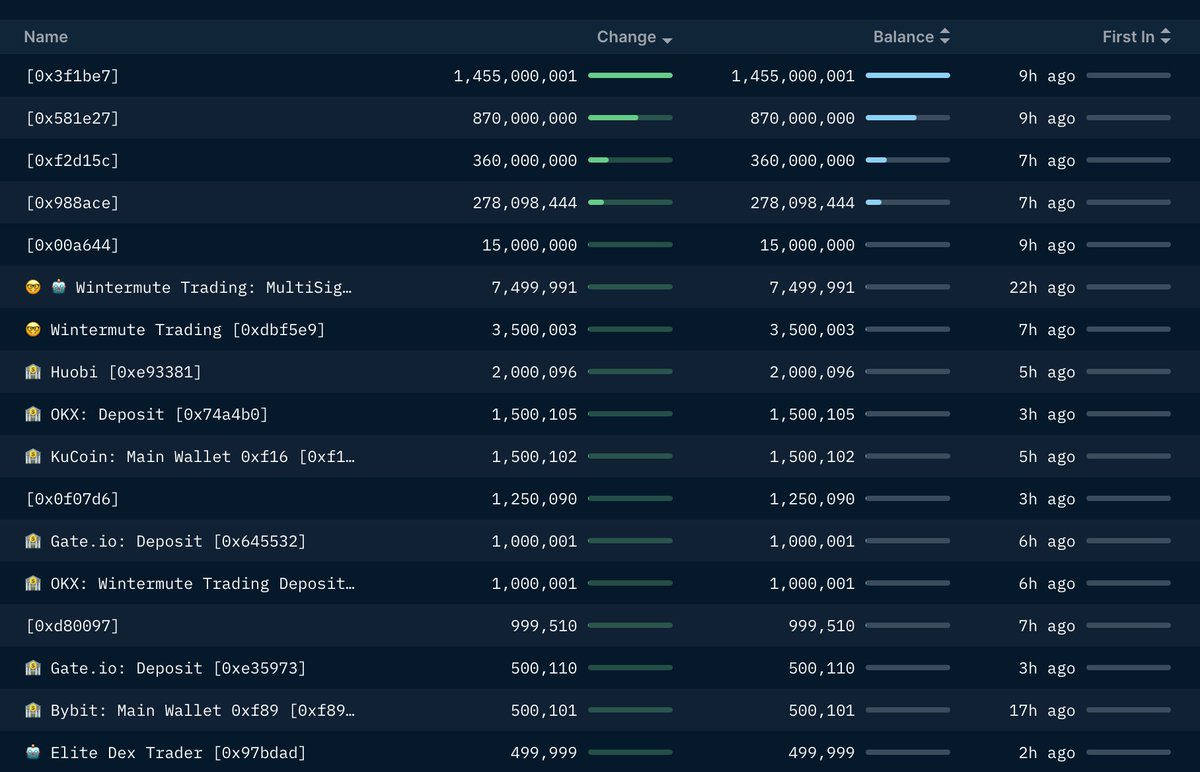Click change value 499,999
This screenshot has height=772, width=1200.
[x=544, y=753]
